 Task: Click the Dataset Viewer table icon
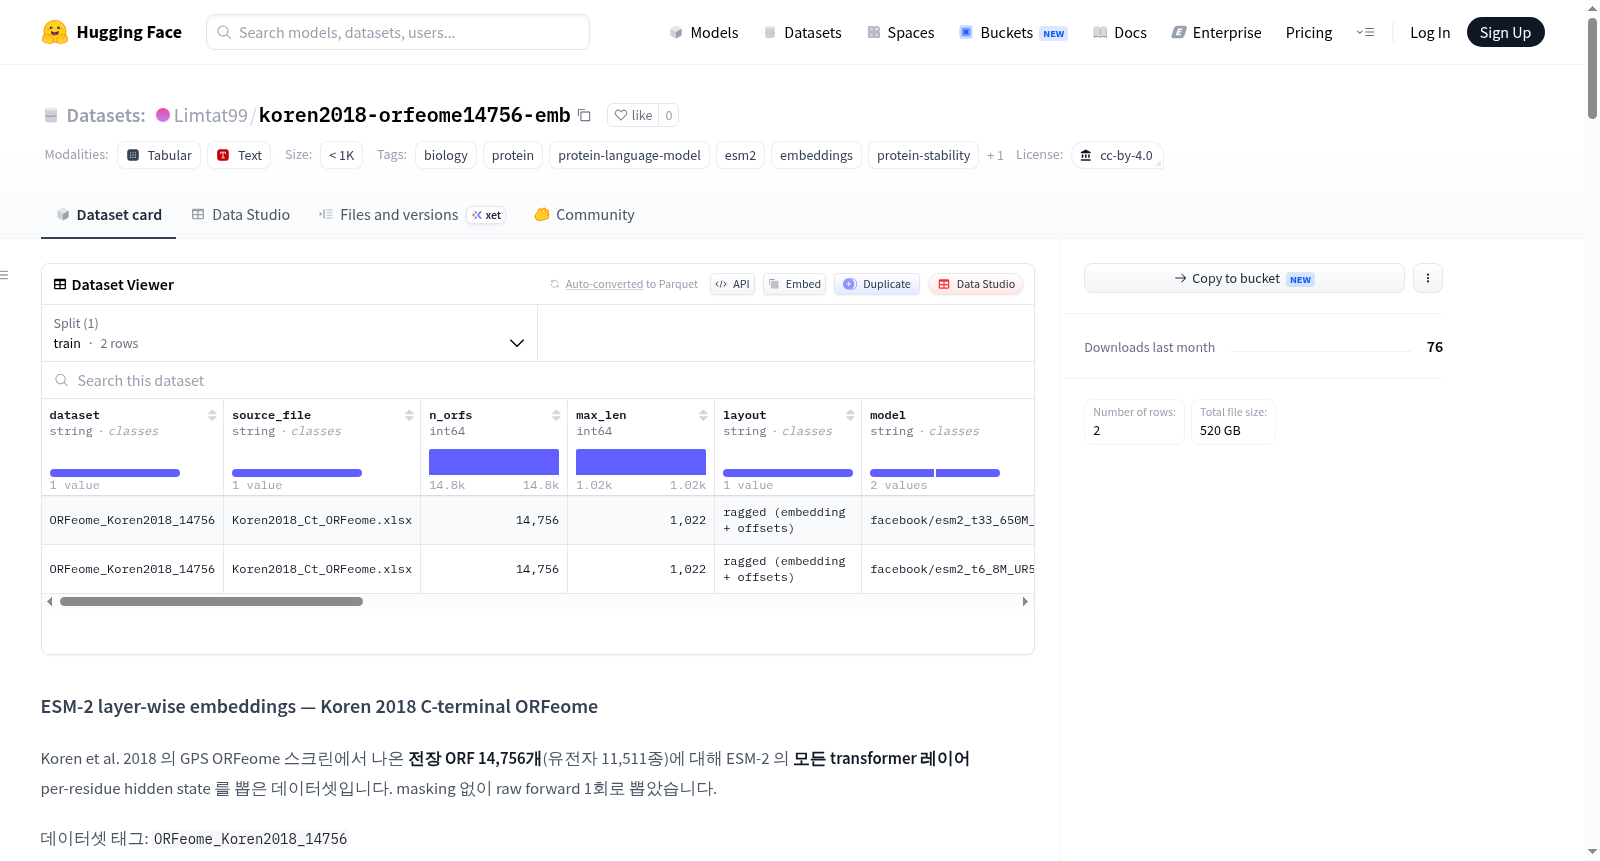click(x=60, y=285)
